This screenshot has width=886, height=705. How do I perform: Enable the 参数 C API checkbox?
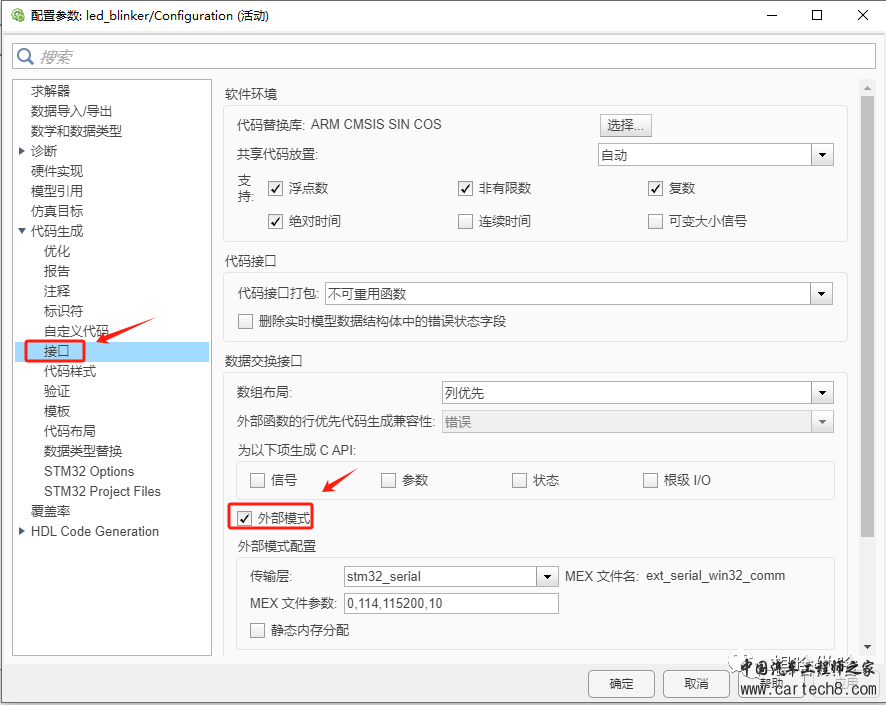tap(388, 481)
